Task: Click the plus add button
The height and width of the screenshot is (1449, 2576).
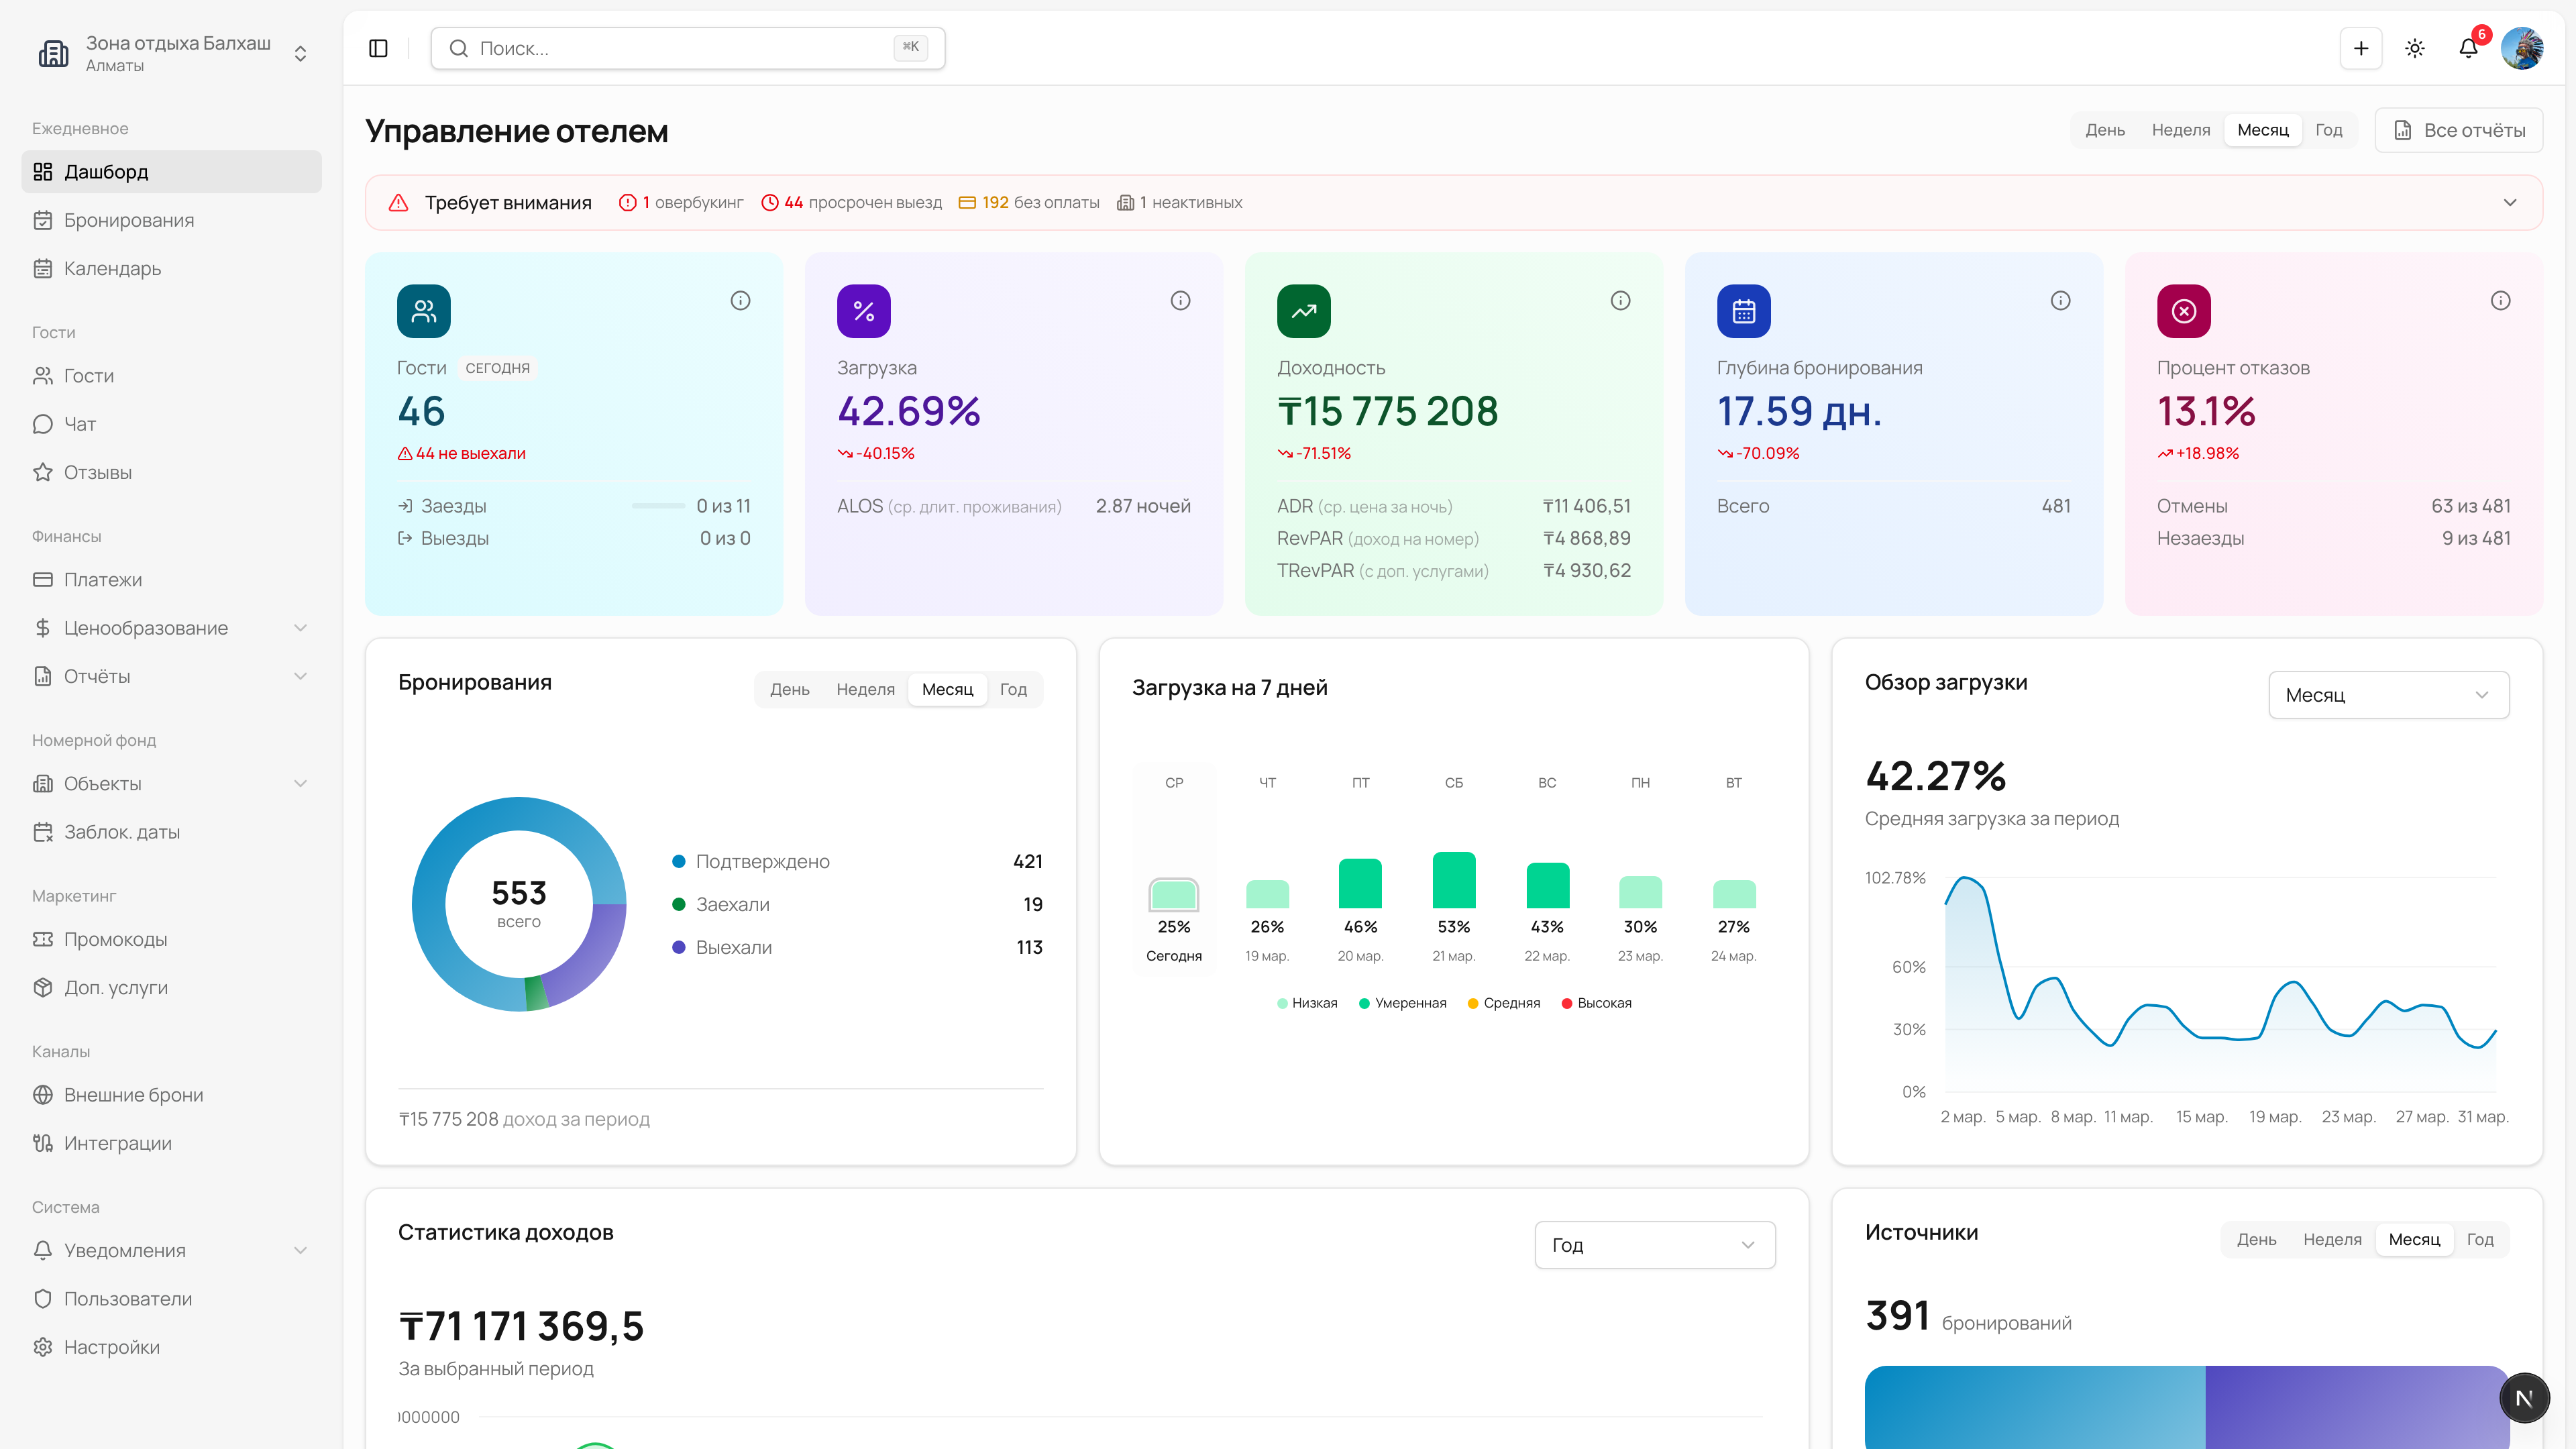Action: coord(2361,48)
